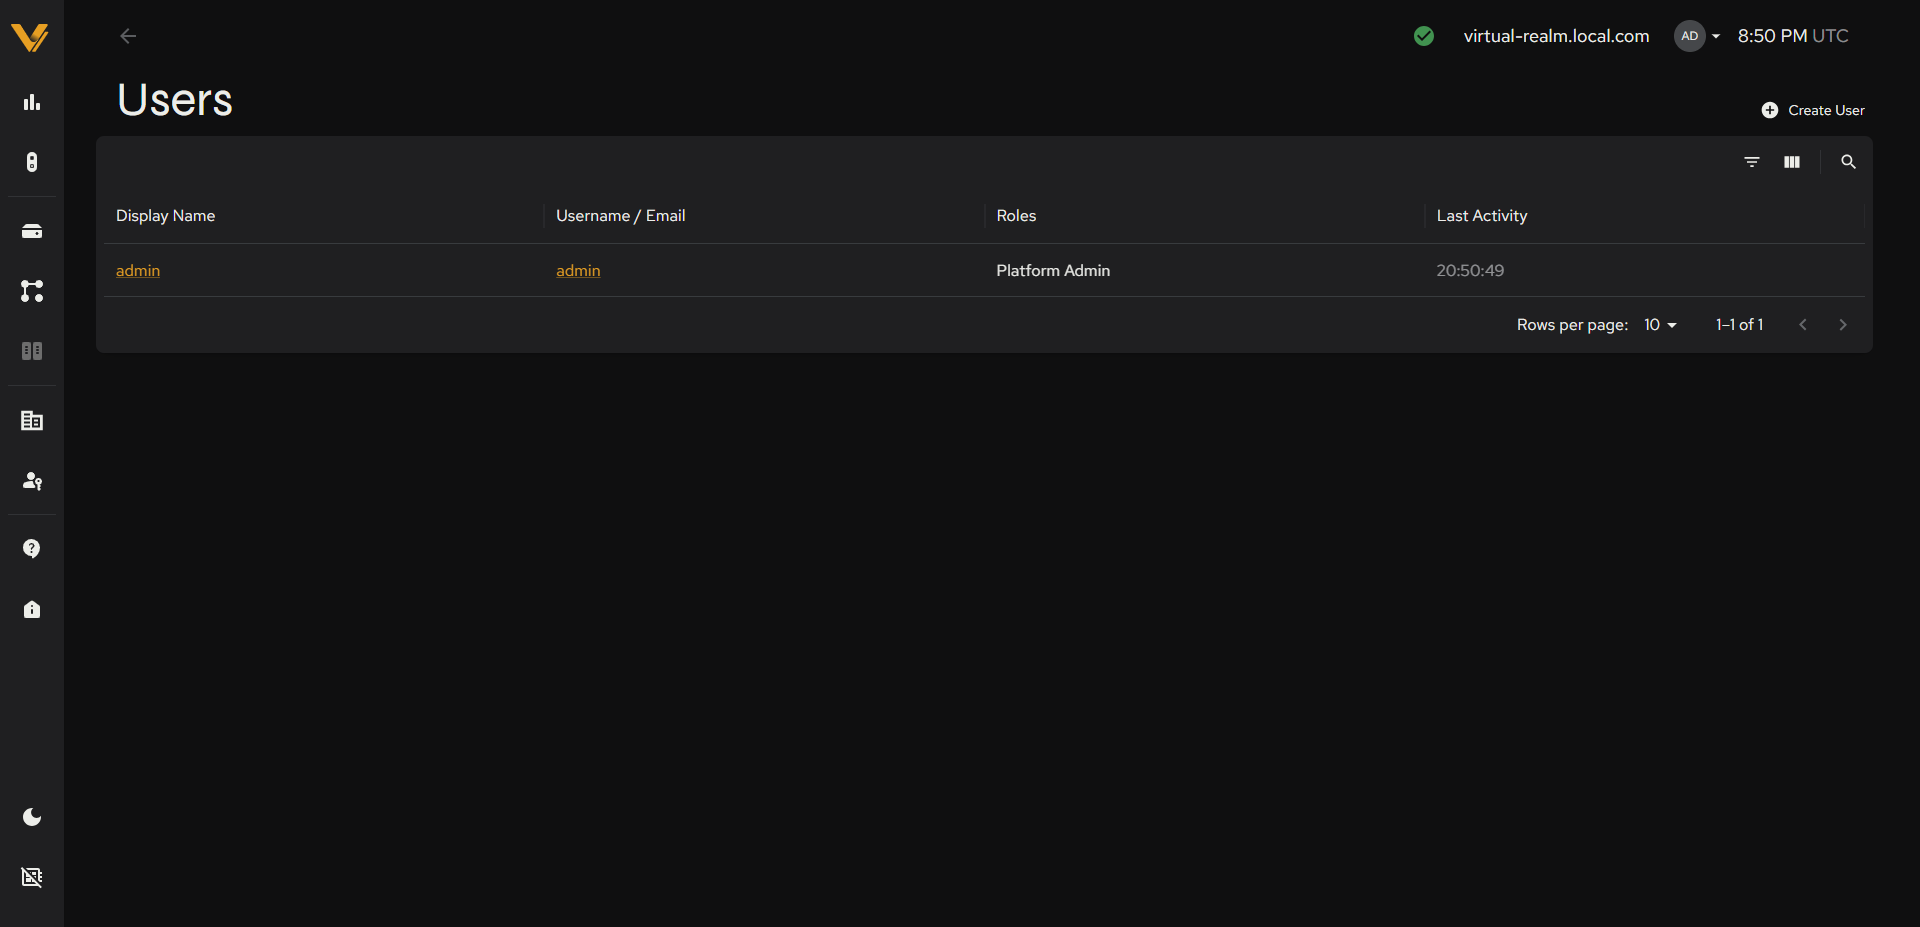Click the 1–1 of 1 pagination text
1920x927 pixels.
point(1739,325)
